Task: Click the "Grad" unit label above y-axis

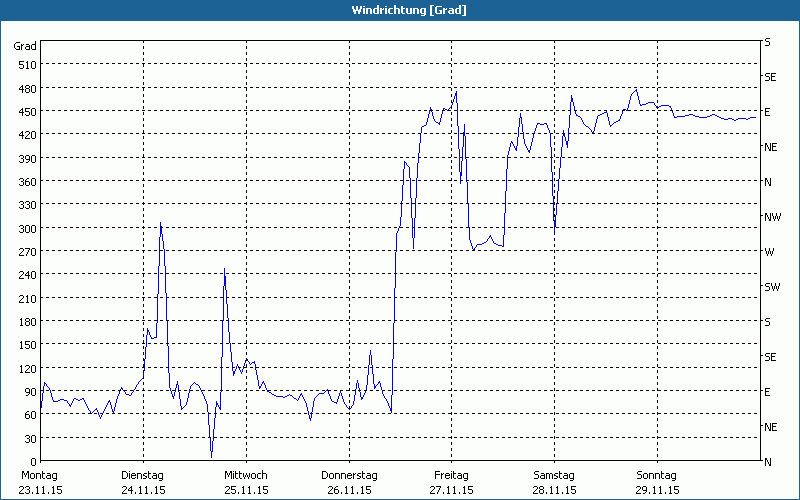Action: (x=25, y=46)
